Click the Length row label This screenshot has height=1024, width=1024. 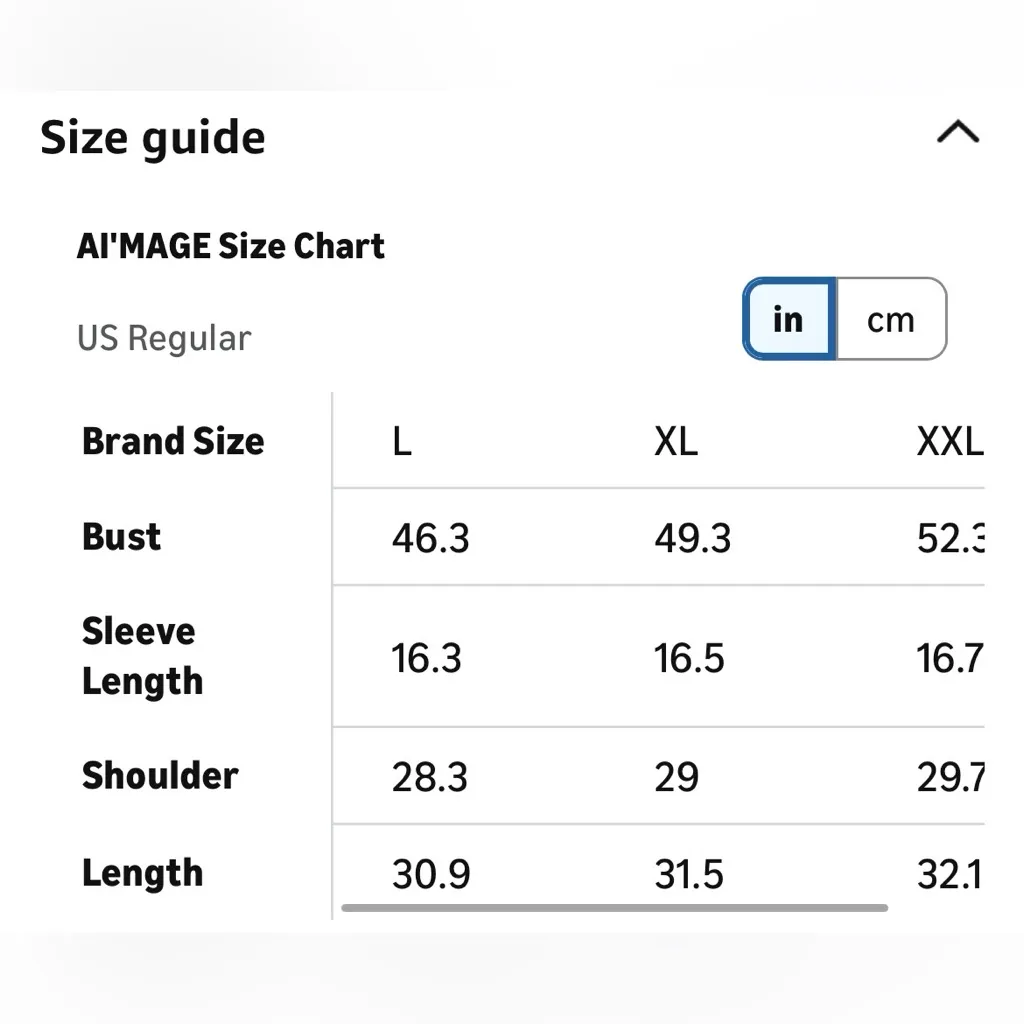(142, 873)
